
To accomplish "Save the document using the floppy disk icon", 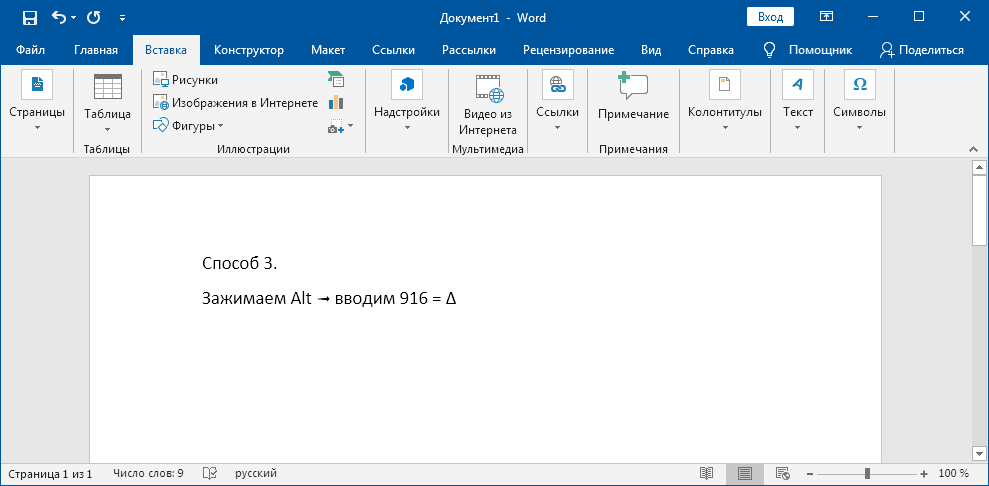I will coord(29,17).
